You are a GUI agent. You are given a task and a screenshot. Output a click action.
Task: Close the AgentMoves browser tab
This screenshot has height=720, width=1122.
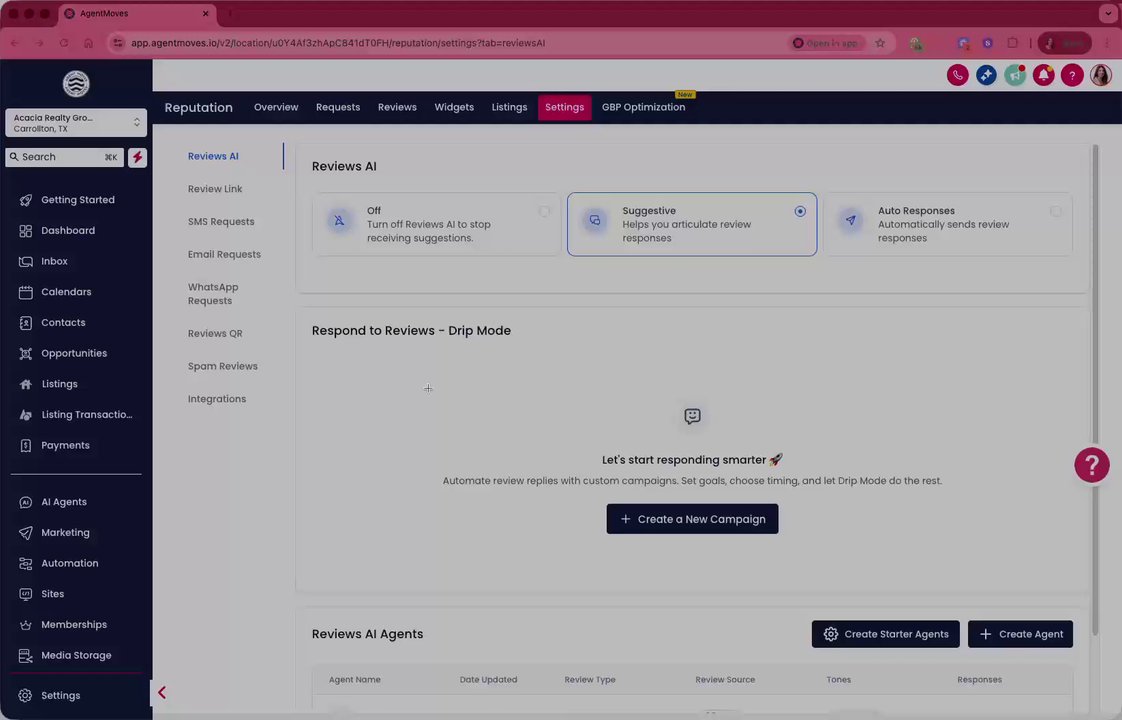[205, 14]
